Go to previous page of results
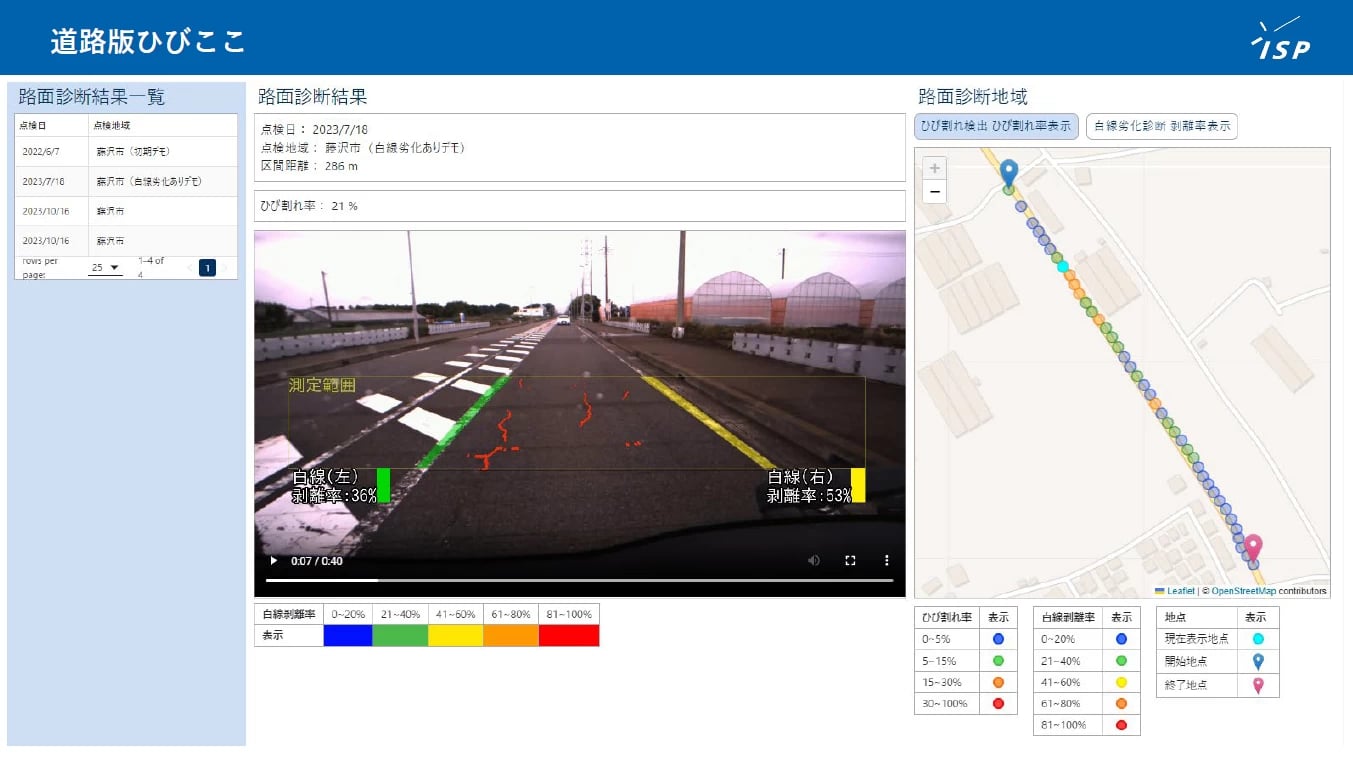The width and height of the screenshot is (1353, 761). coord(189,268)
